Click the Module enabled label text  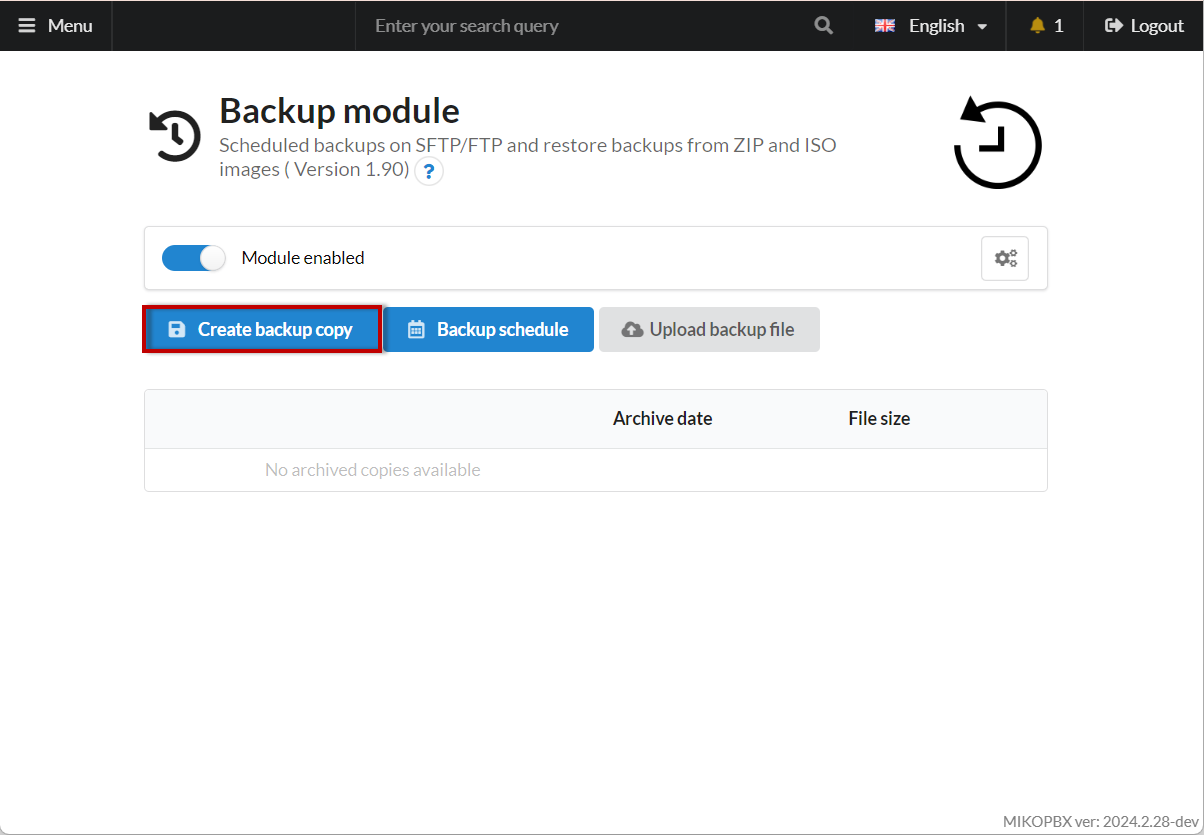click(x=303, y=258)
